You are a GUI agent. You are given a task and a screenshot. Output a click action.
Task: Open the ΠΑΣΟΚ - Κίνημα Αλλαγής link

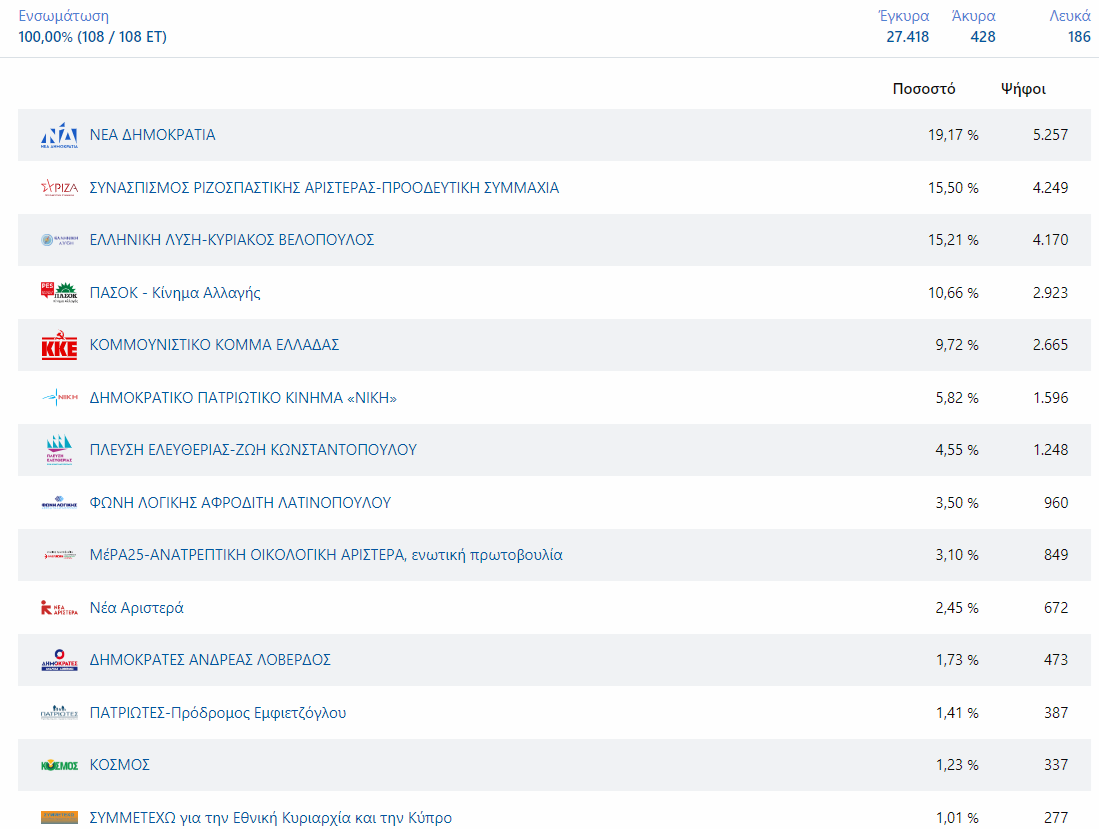[175, 293]
